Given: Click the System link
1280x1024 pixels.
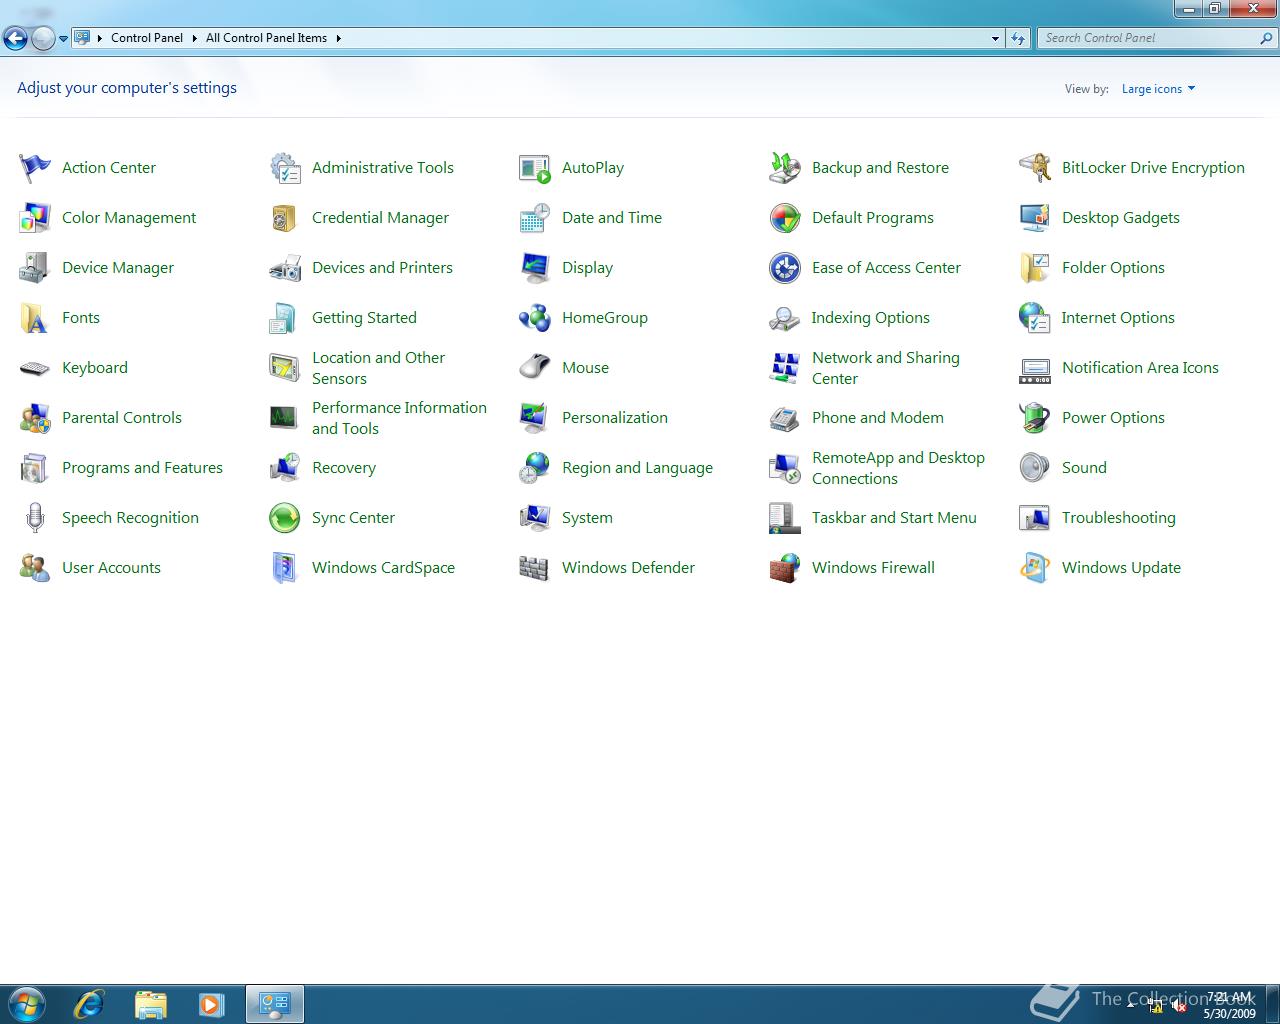Looking at the screenshot, I should coord(587,518).
